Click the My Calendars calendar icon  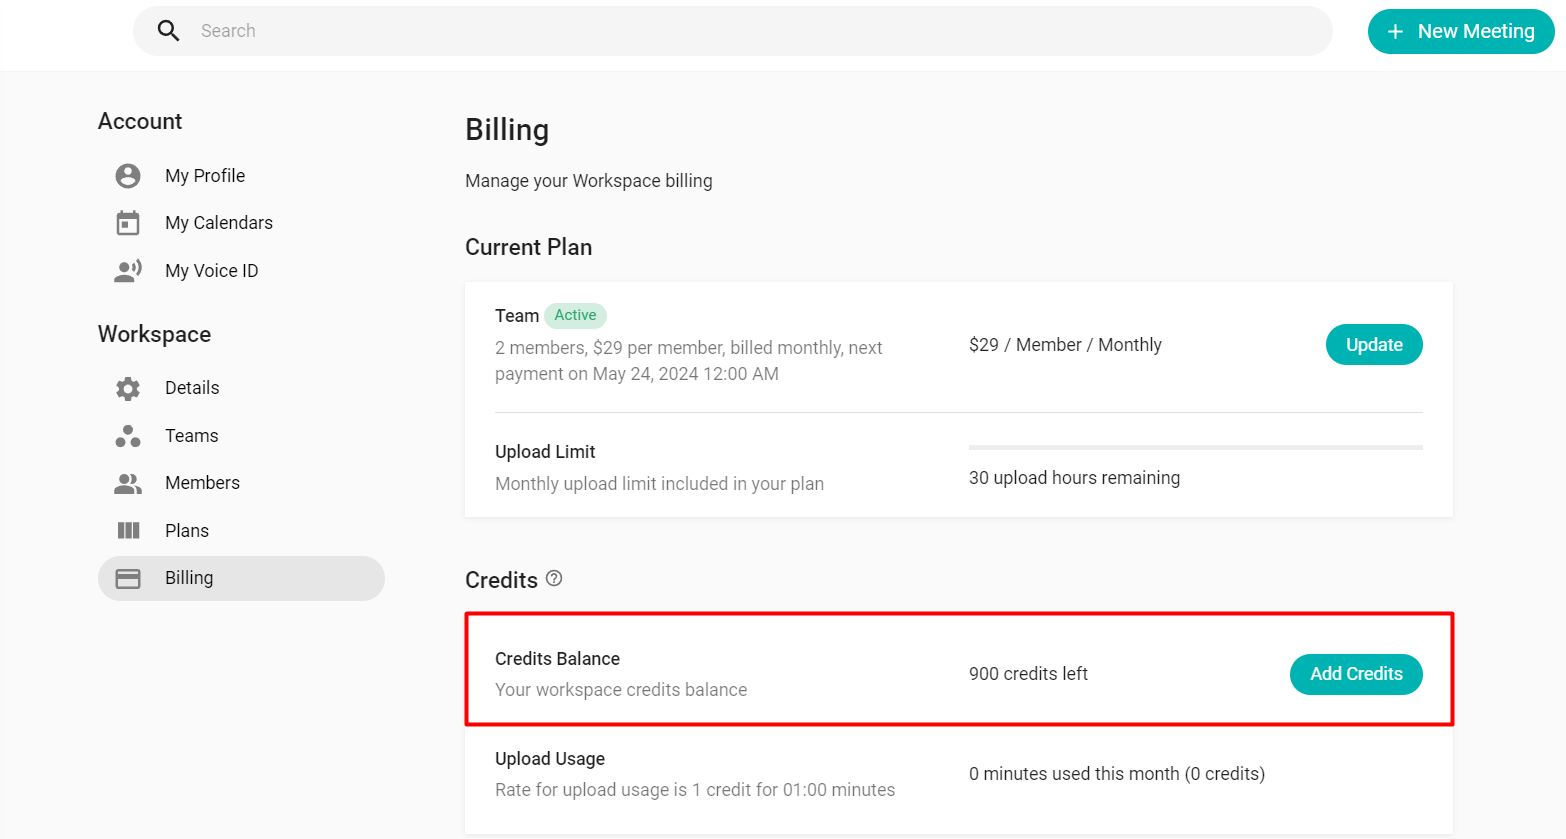pos(127,222)
